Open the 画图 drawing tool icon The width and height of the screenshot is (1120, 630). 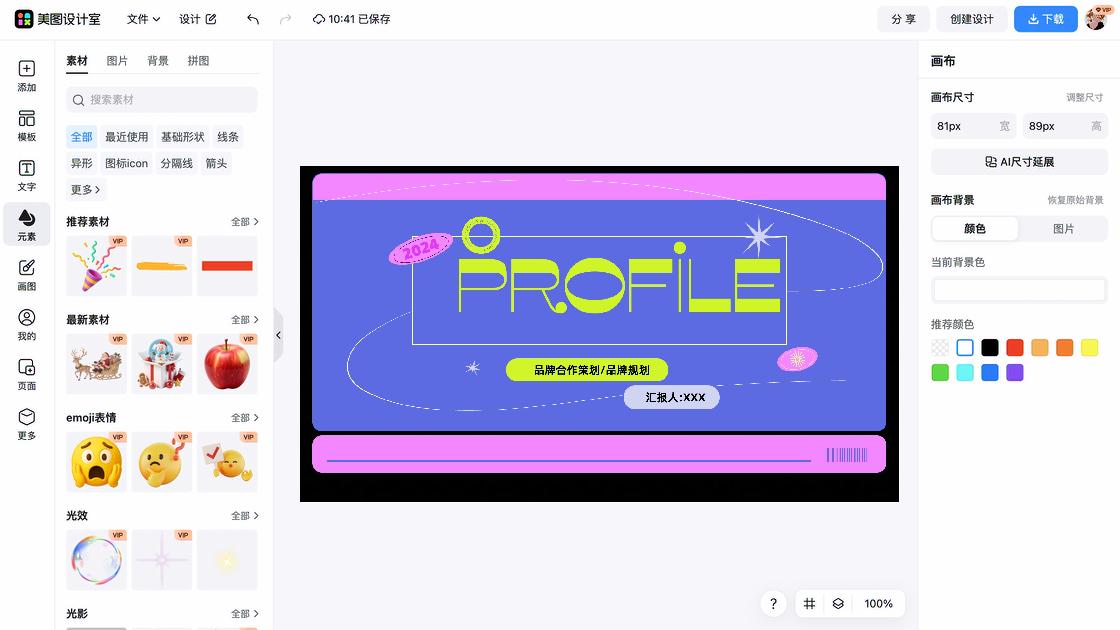coord(26,274)
